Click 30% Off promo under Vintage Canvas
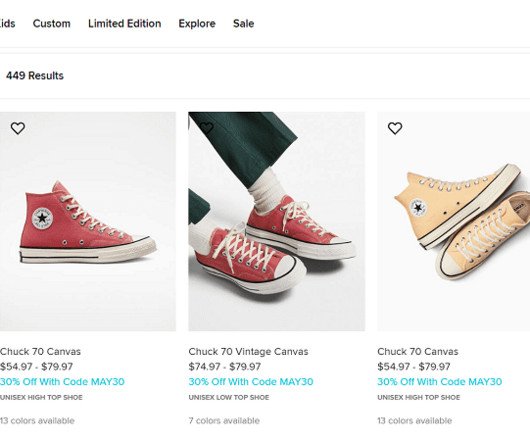This screenshot has width=530, height=443. click(251, 382)
